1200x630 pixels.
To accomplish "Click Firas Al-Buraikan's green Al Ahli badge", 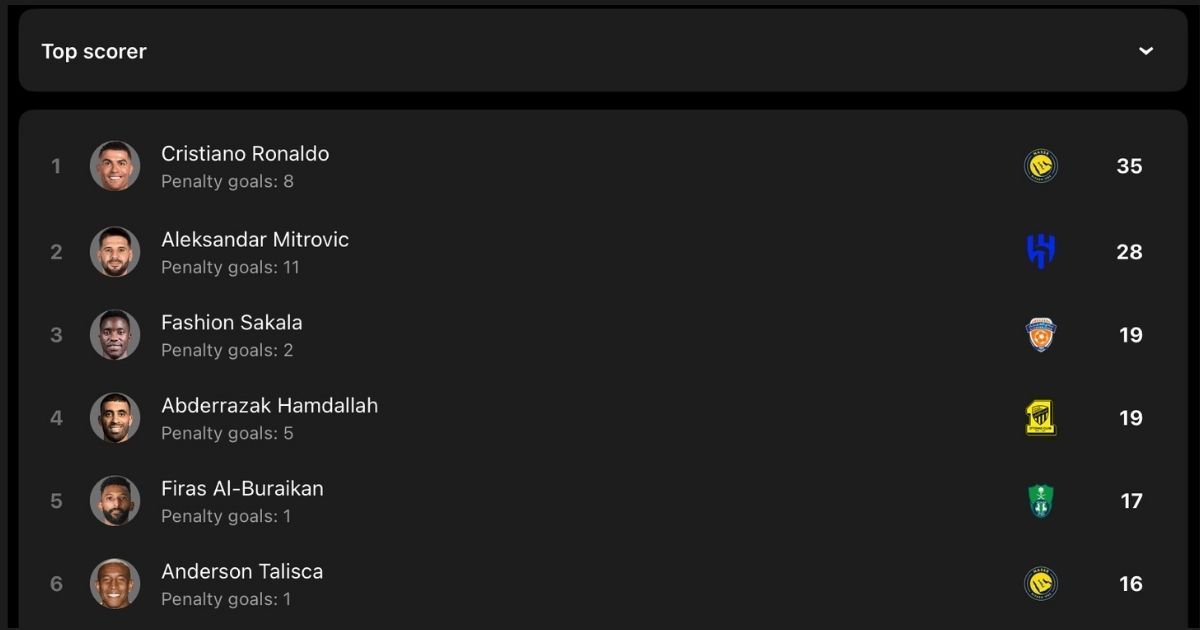I will (1041, 501).
